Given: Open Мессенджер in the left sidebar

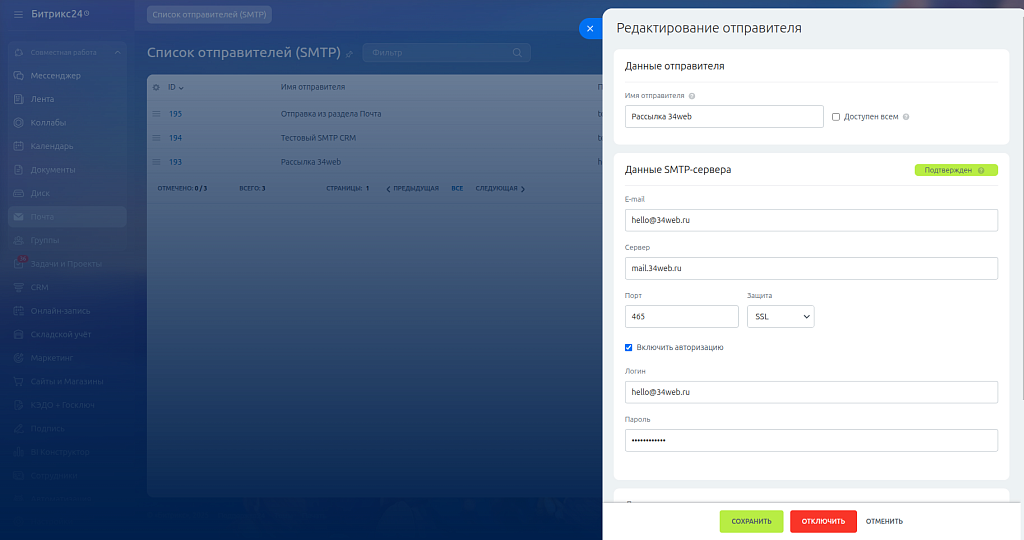Looking at the screenshot, I should (x=55, y=76).
